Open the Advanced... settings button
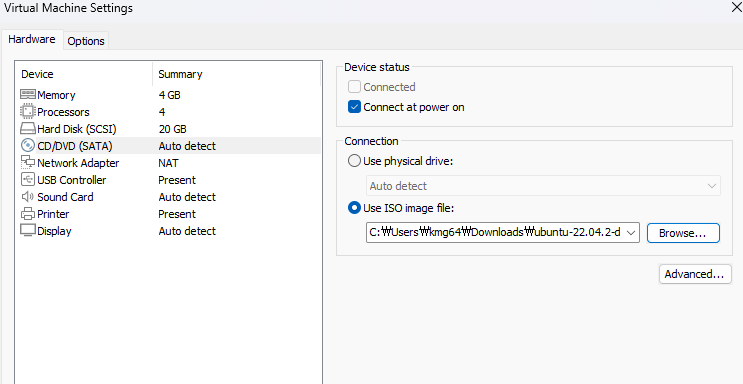This screenshot has height=384, width=743. click(x=695, y=274)
